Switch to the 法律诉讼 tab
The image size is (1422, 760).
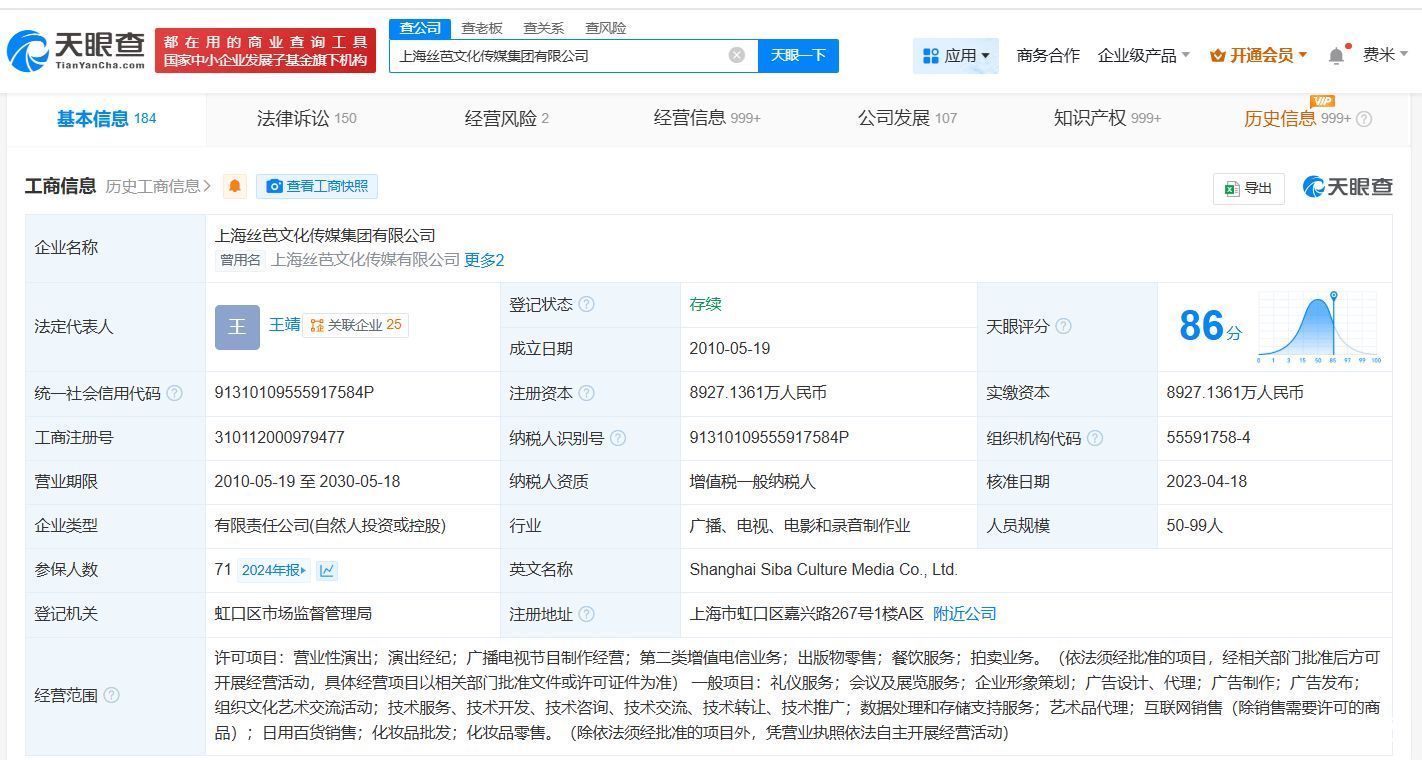coord(306,118)
